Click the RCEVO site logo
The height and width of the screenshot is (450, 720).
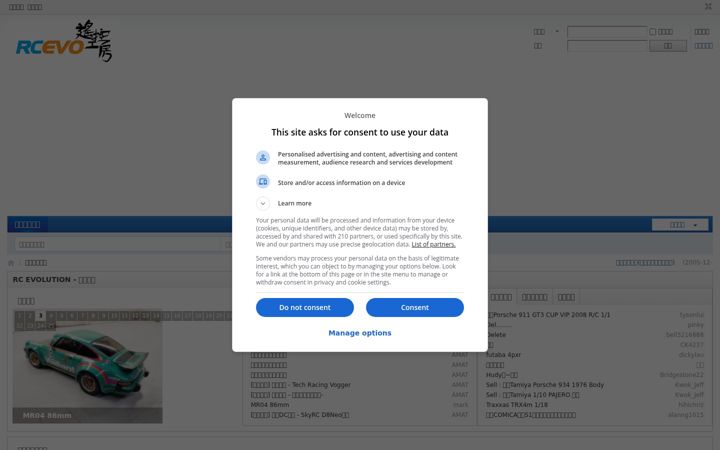(x=64, y=41)
